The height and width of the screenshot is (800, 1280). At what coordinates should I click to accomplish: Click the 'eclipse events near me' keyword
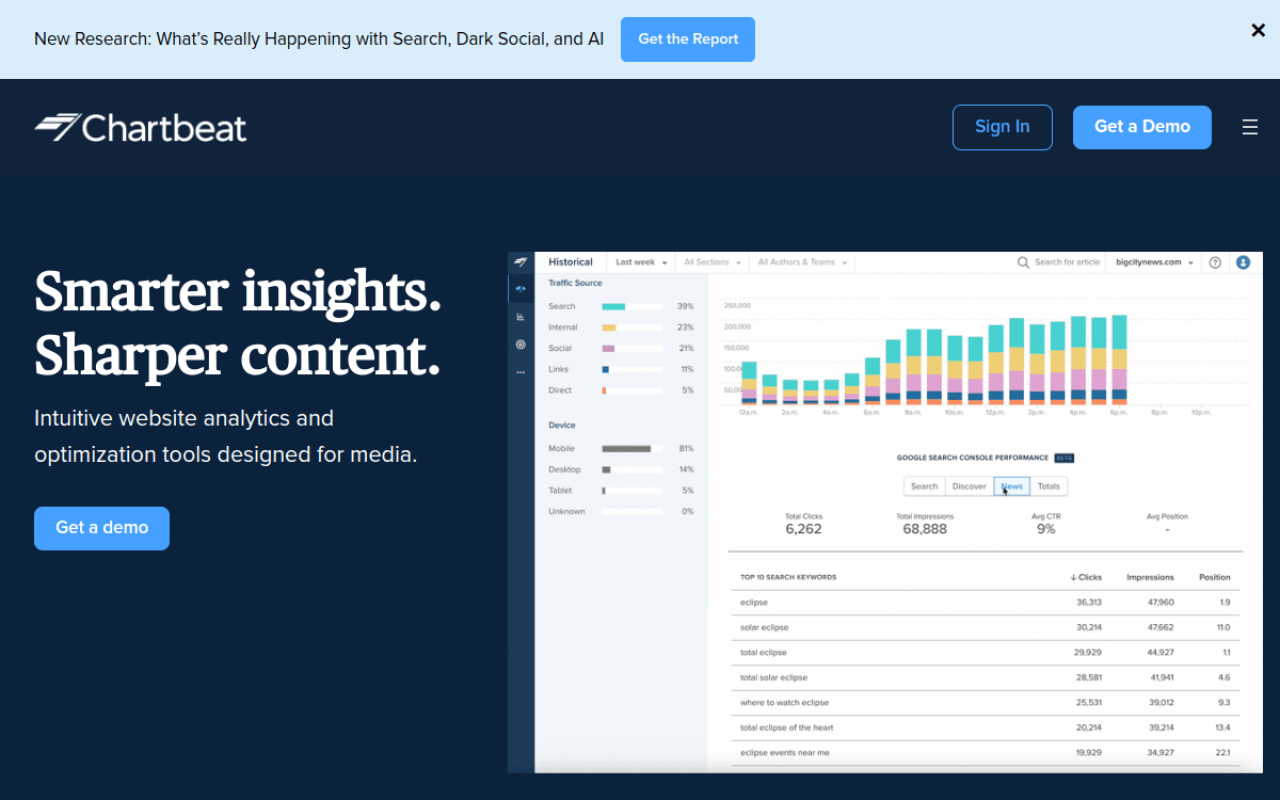pos(784,753)
